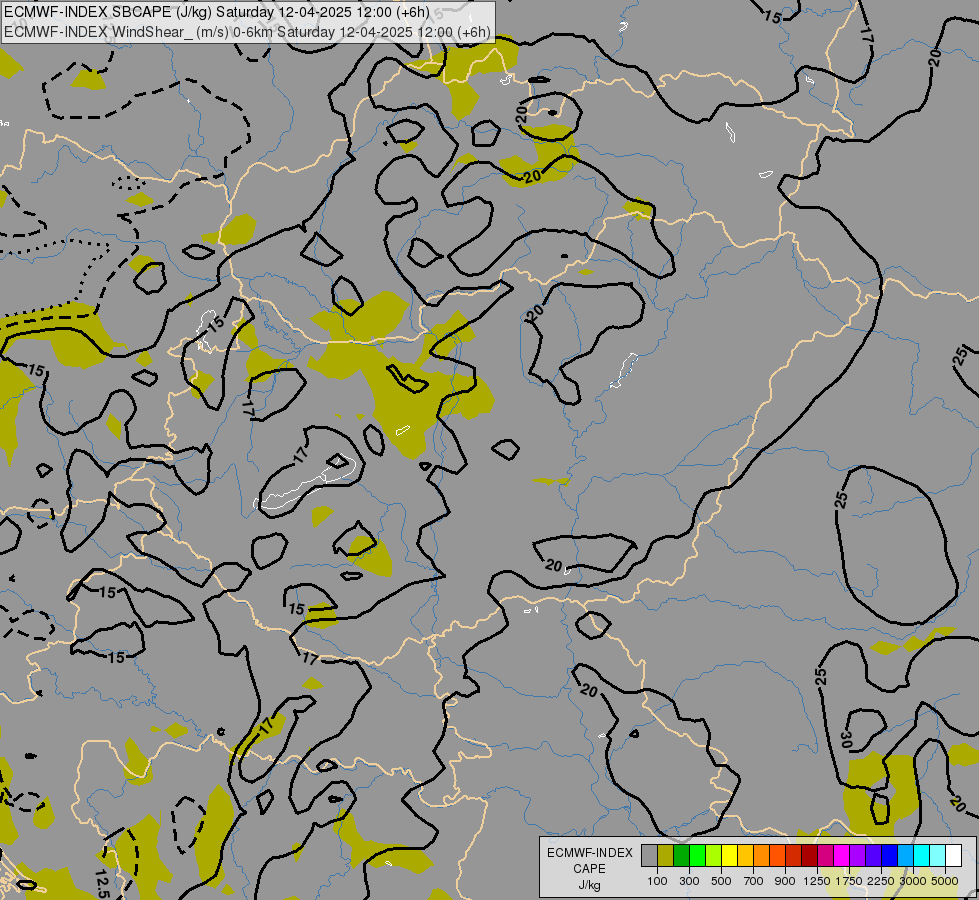Select the dark red swatch left of the 1250 tick
Screen dimensions: 979x900
click(810, 856)
